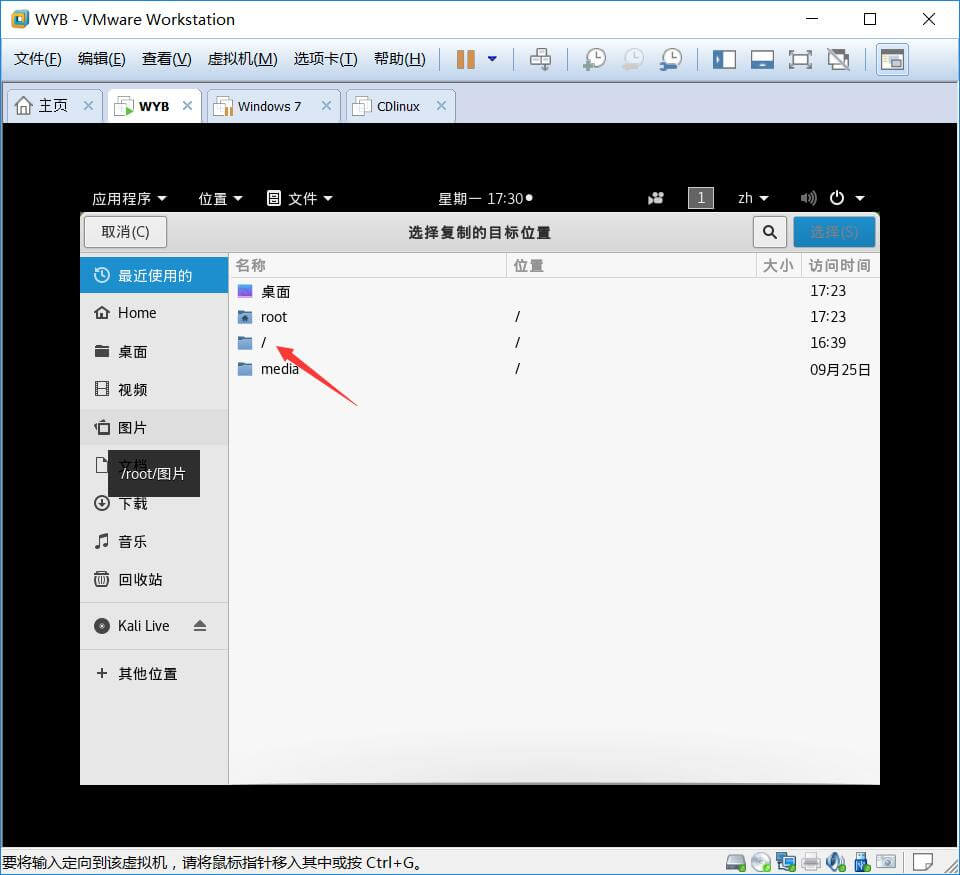Image resolution: width=960 pixels, height=875 pixels.
Task: Eject the Kali Live volume
Action: coord(200,626)
